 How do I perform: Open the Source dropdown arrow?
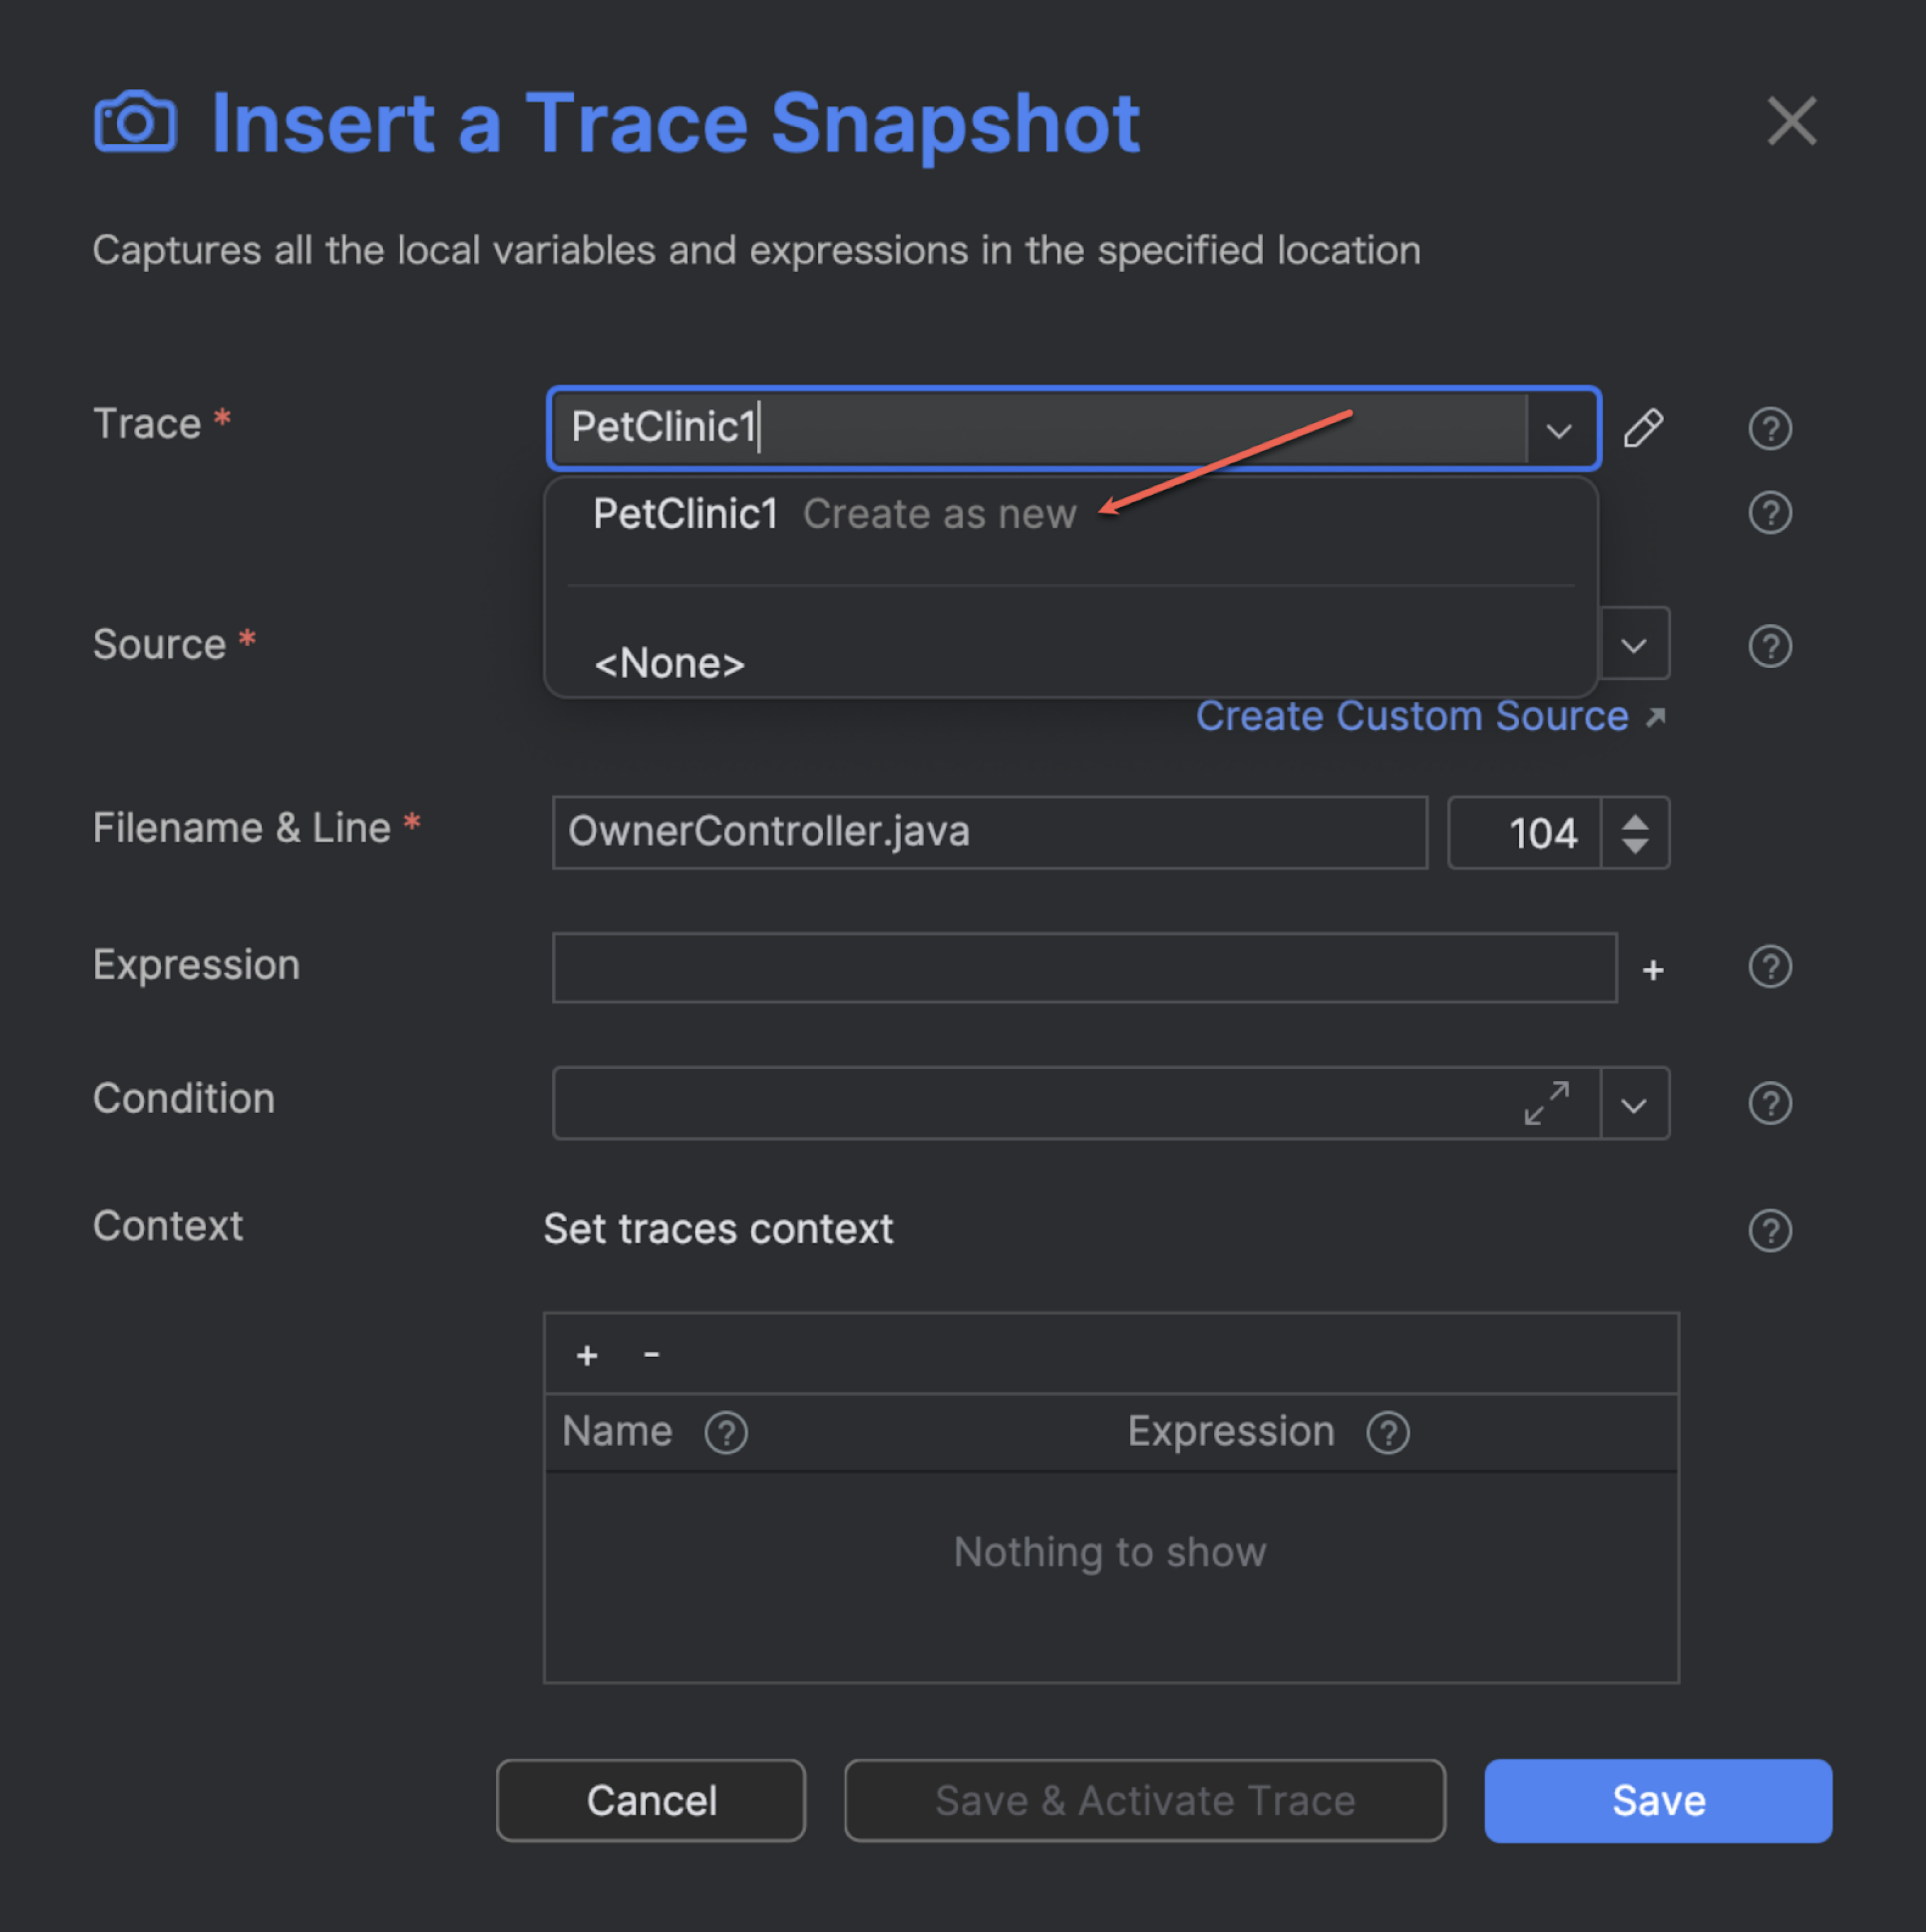coord(1633,646)
